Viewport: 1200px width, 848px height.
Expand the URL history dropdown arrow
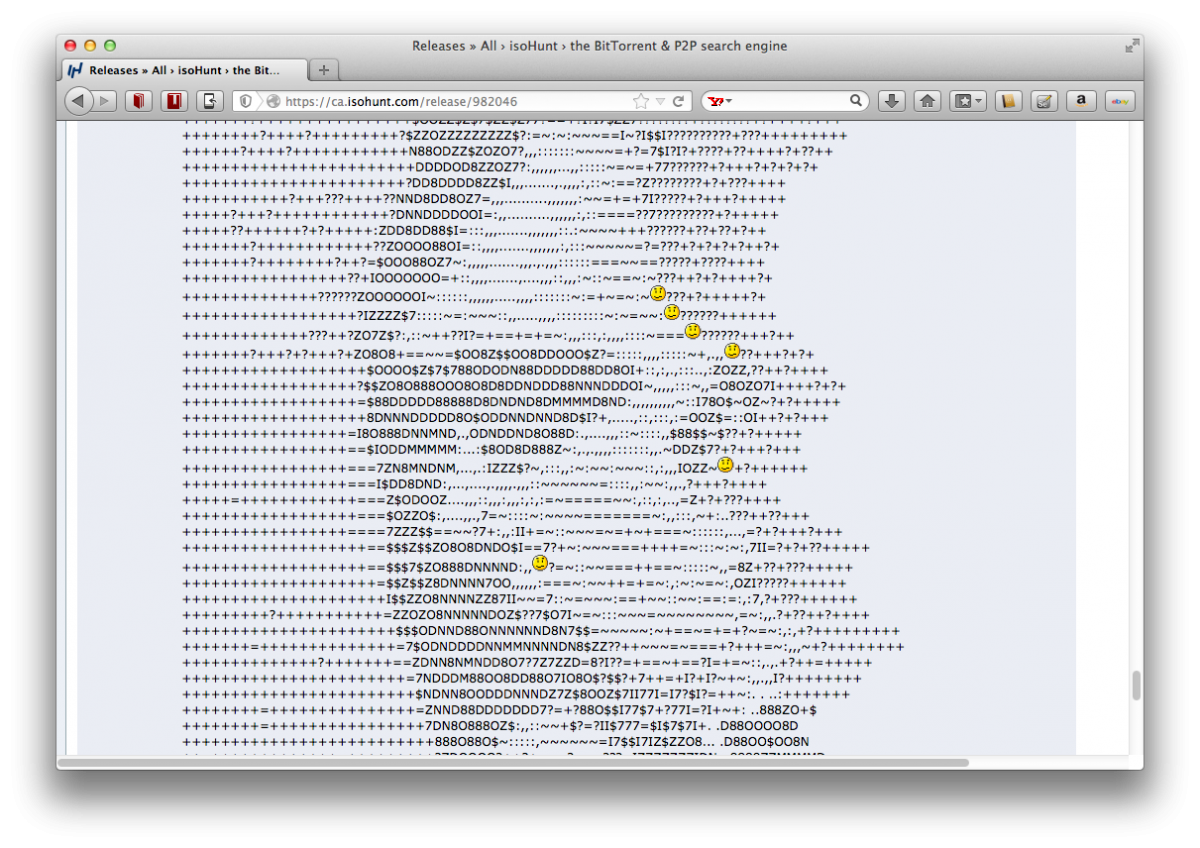pos(660,101)
